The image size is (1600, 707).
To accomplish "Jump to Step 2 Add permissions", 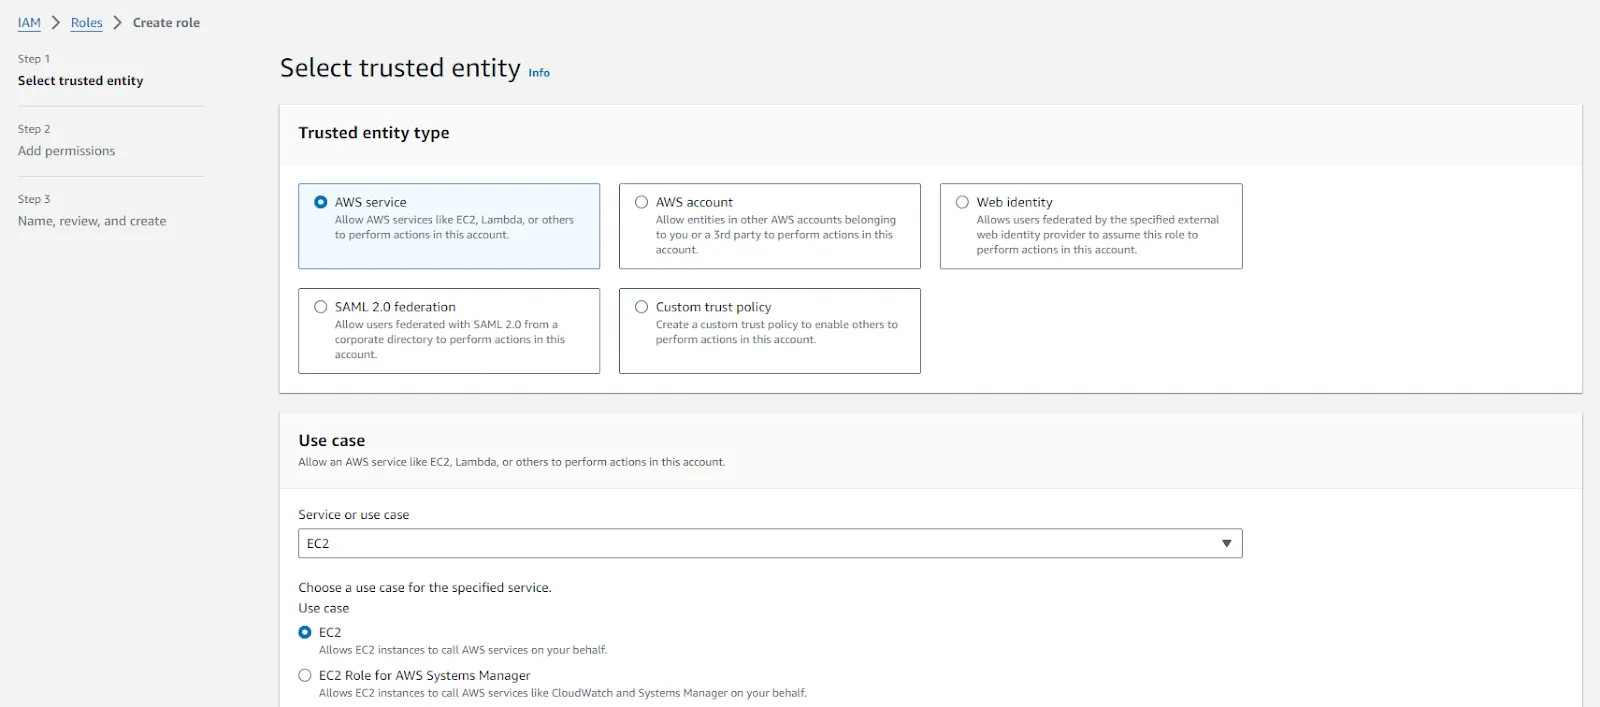I will [66, 151].
